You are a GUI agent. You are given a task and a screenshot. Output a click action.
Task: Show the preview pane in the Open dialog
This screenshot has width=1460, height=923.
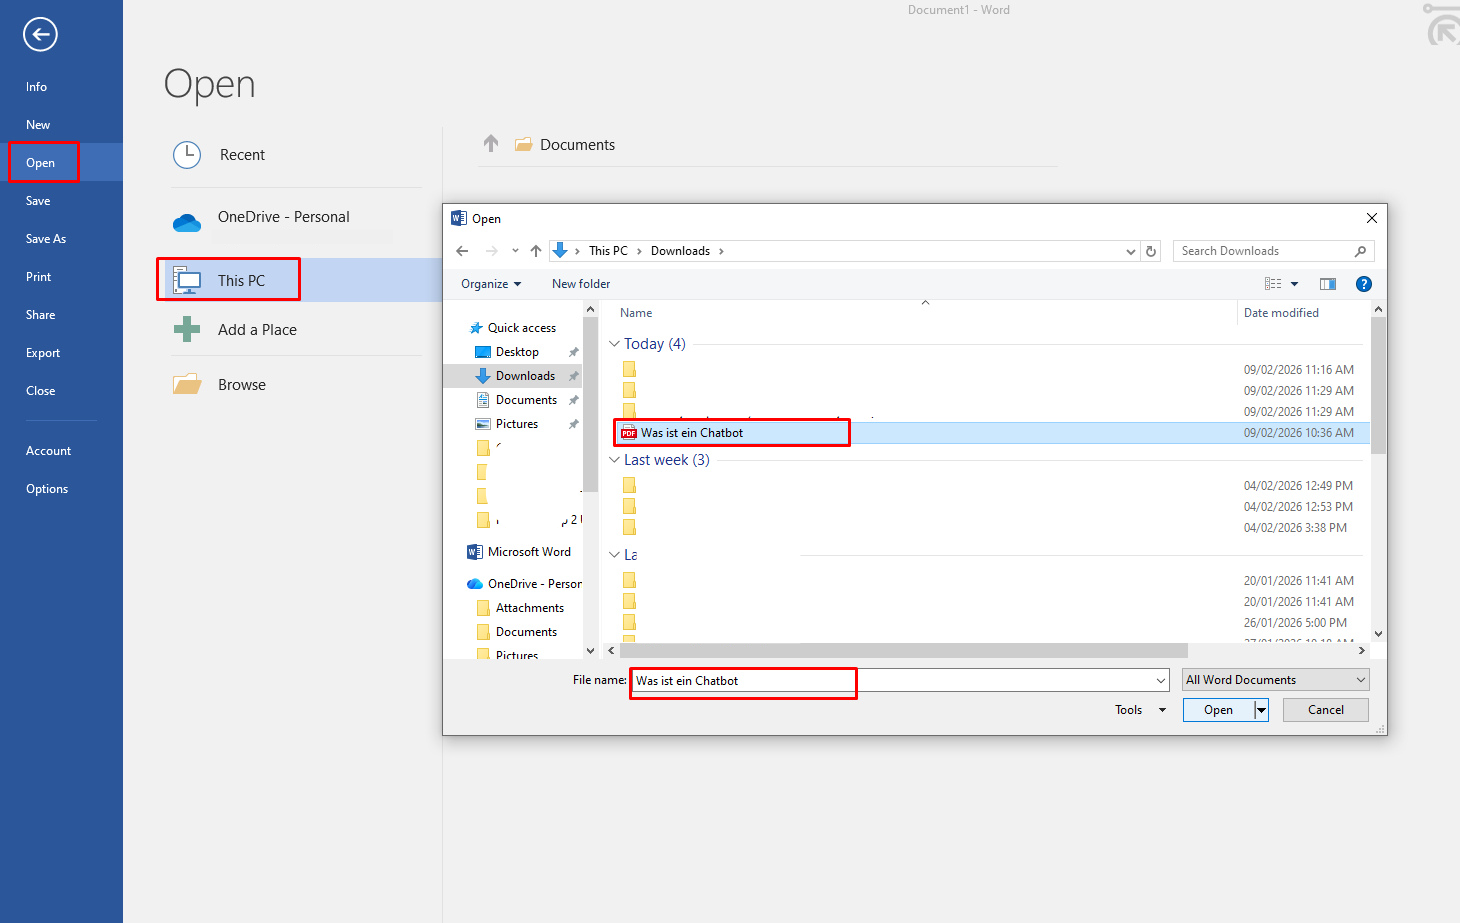[x=1327, y=283]
